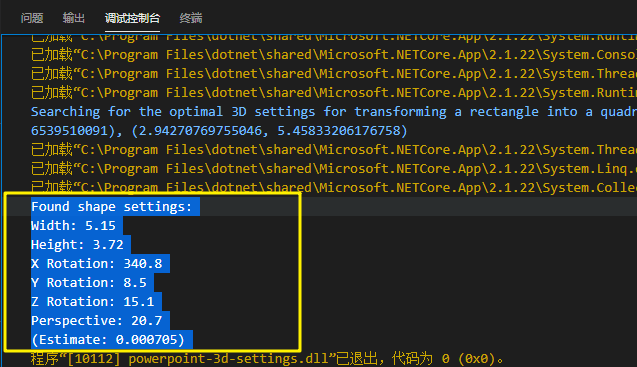This screenshot has width=637, height=367.
Task: Switch to the 终端 tab
Action: point(191,18)
